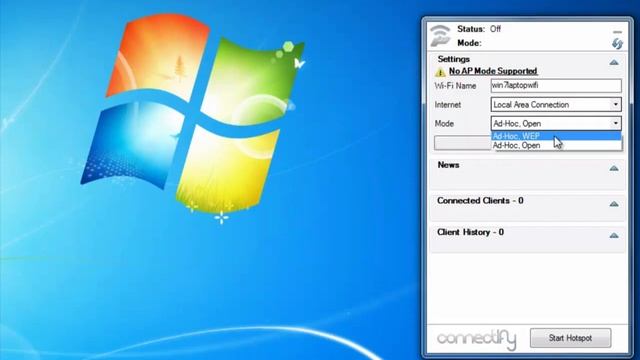Click the refresh icon beside Mode
This screenshot has height=360, width=640.
coord(617,43)
